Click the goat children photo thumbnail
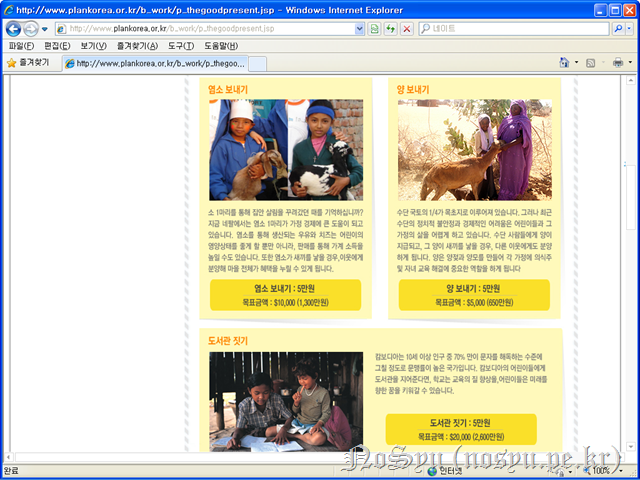Screen dimensions: 640x480 pyautogui.click(x=286, y=149)
